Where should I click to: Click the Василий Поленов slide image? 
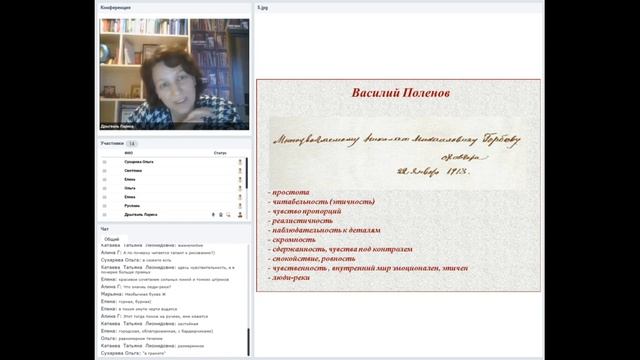click(398, 185)
